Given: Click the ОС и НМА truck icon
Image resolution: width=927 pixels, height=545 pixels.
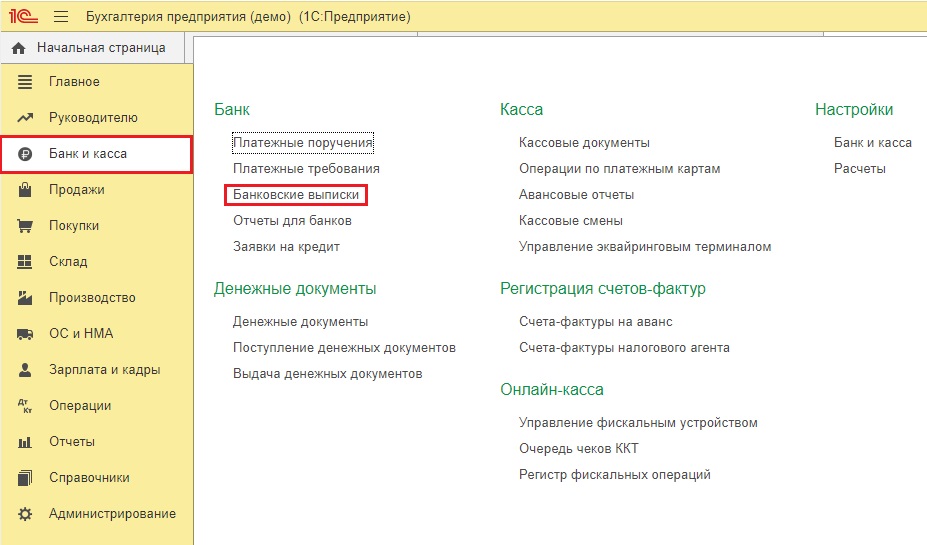Looking at the screenshot, I should pos(26,334).
